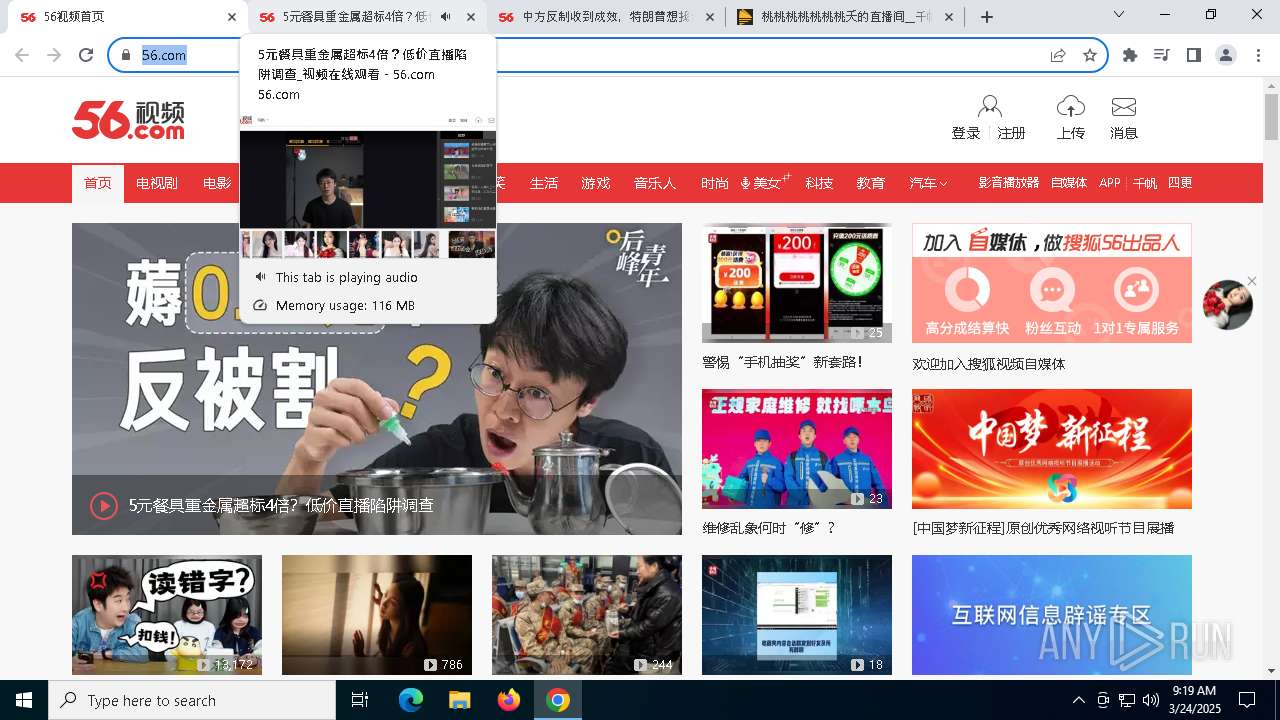Viewport: 1280px width, 720px height.
Task: Open the 音乐人 navigation item
Action: coord(655,183)
